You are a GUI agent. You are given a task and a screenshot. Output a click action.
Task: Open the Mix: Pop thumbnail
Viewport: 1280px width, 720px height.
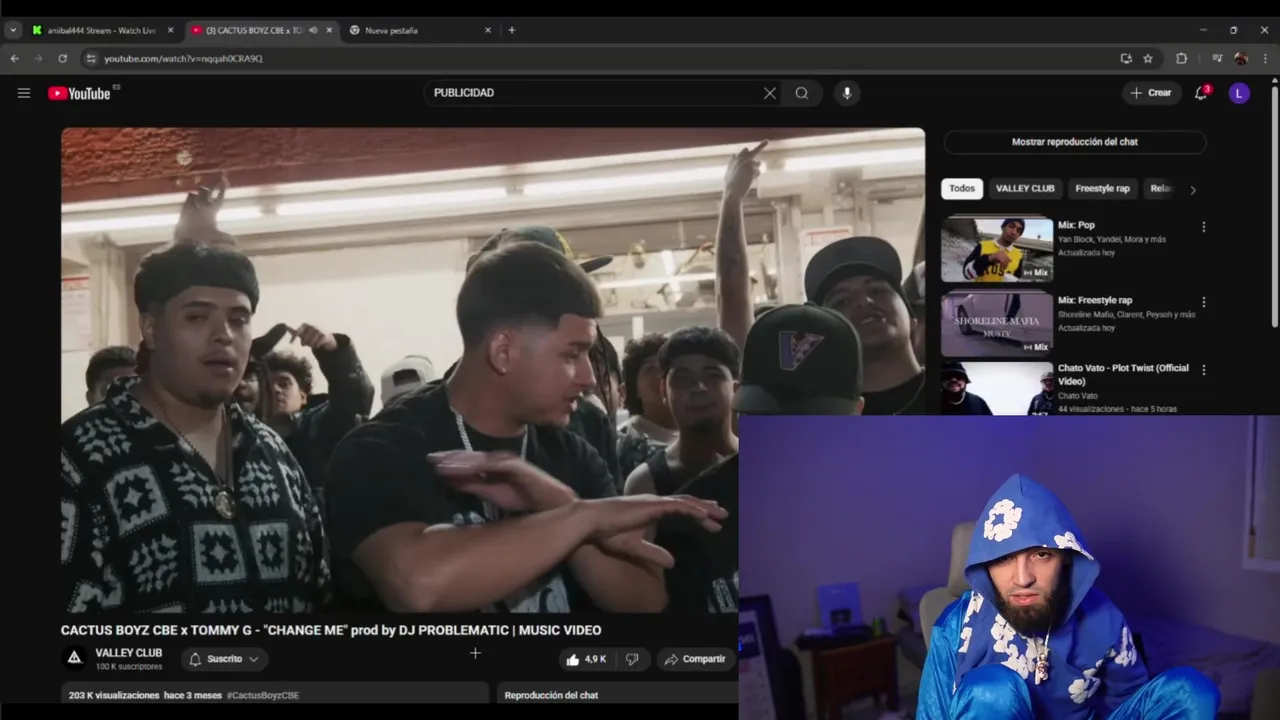click(x=997, y=249)
